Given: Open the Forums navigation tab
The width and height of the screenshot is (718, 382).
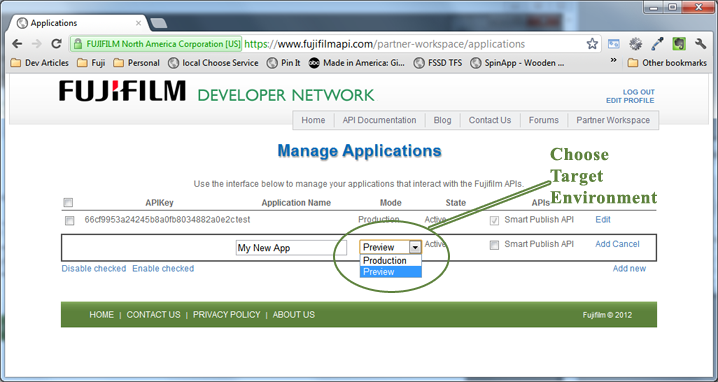Looking at the screenshot, I should point(544,120).
